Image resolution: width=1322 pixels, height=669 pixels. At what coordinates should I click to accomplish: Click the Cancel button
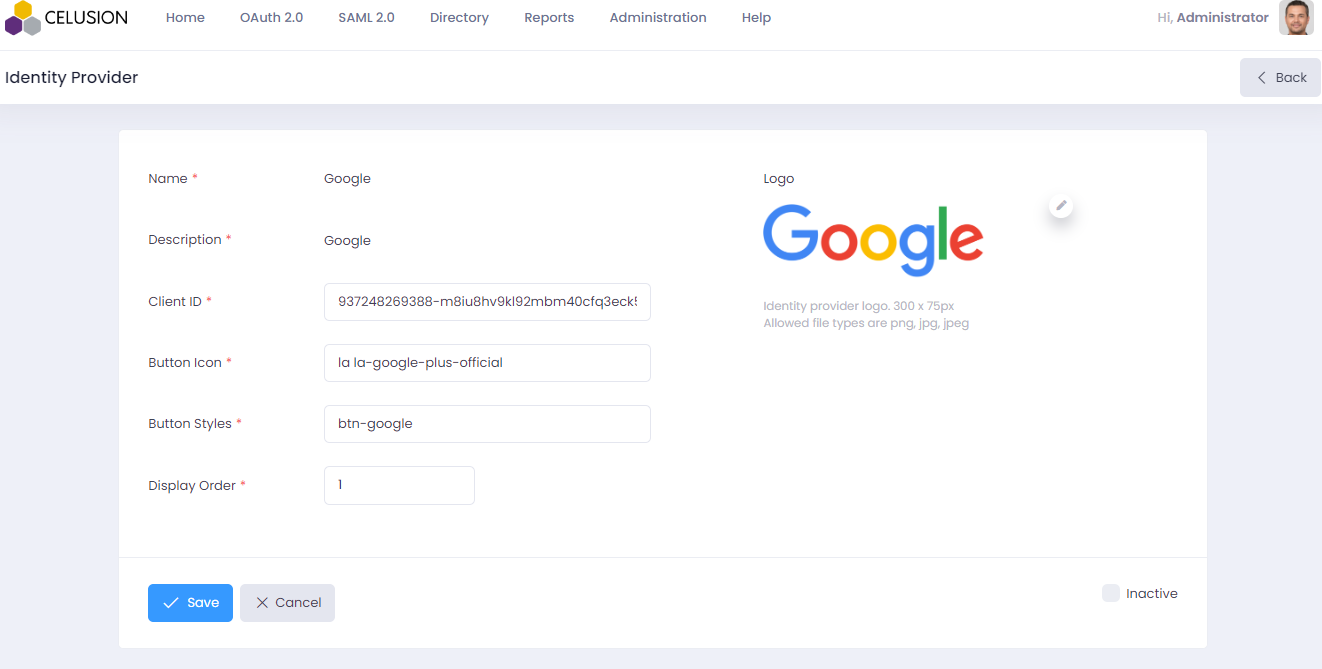pos(287,603)
